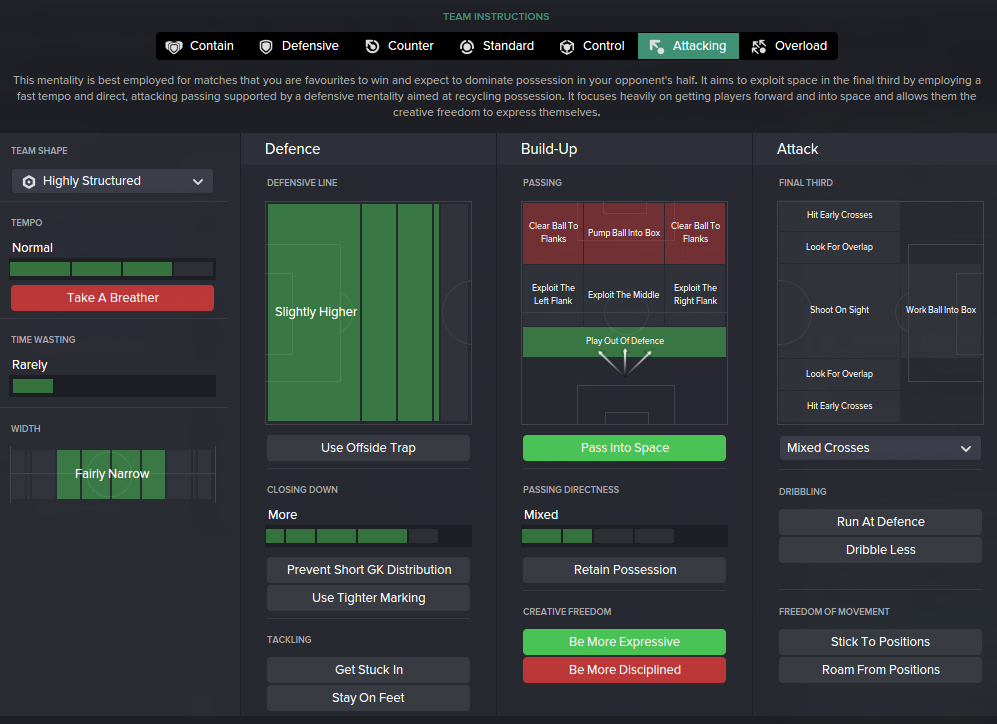The image size is (997, 724).
Task: Select Exploit The Right Flank zone
Action: pyautogui.click(x=695, y=294)
